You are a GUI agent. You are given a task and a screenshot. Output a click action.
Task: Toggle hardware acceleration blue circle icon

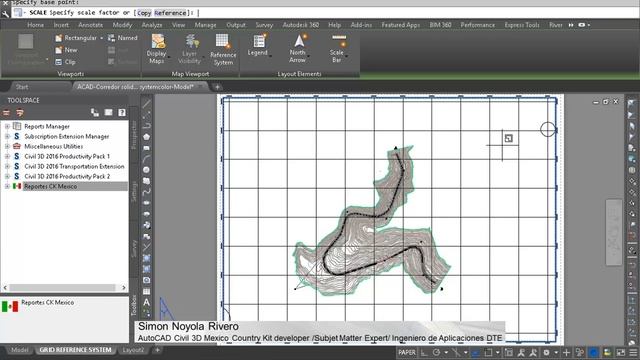tap(594, 353)
